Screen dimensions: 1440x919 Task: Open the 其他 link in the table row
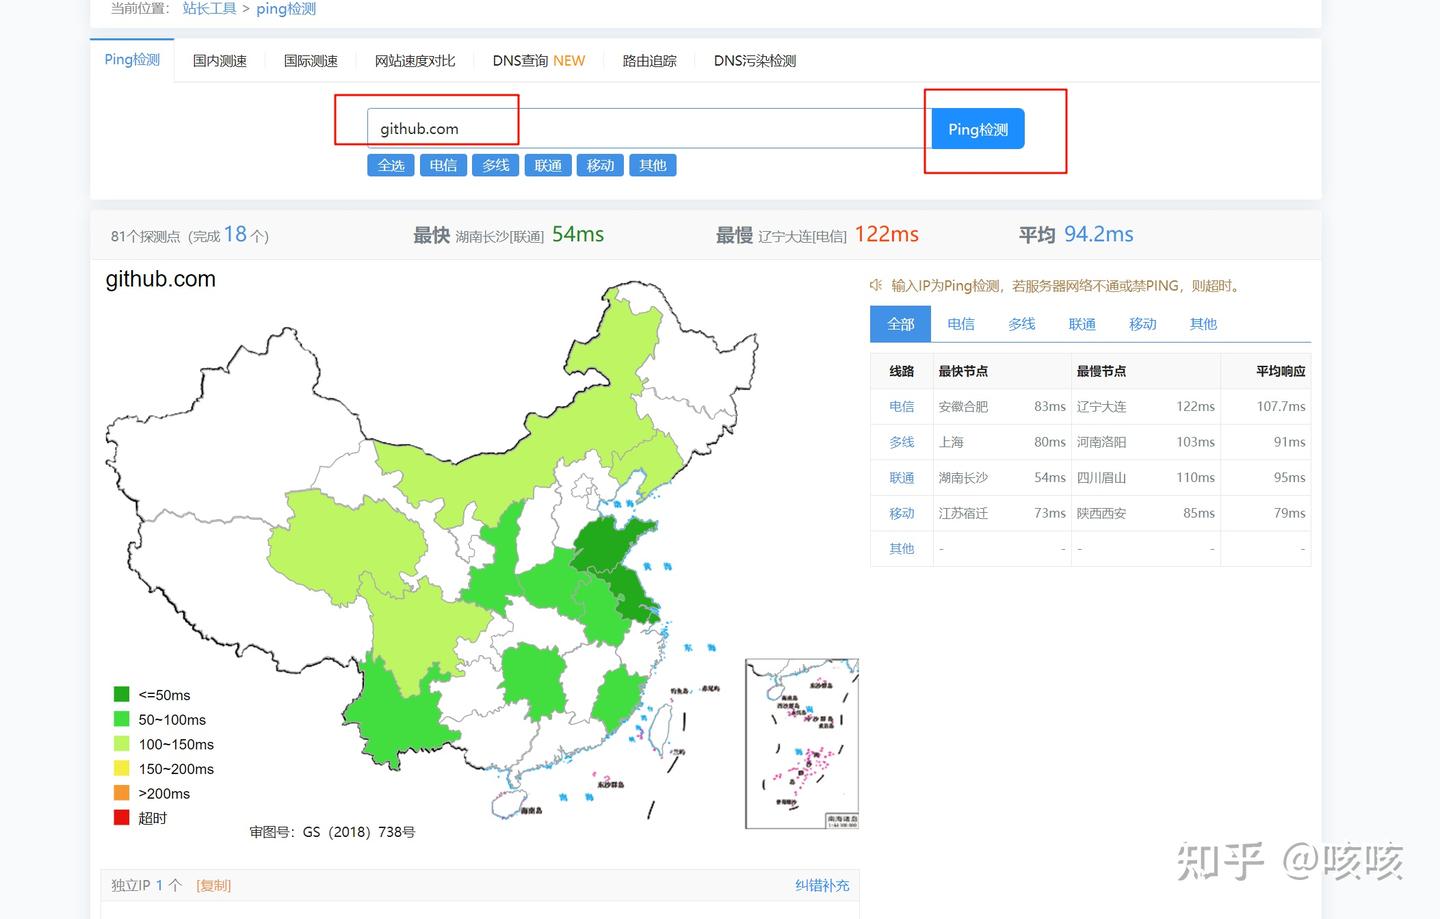point(902,549)
